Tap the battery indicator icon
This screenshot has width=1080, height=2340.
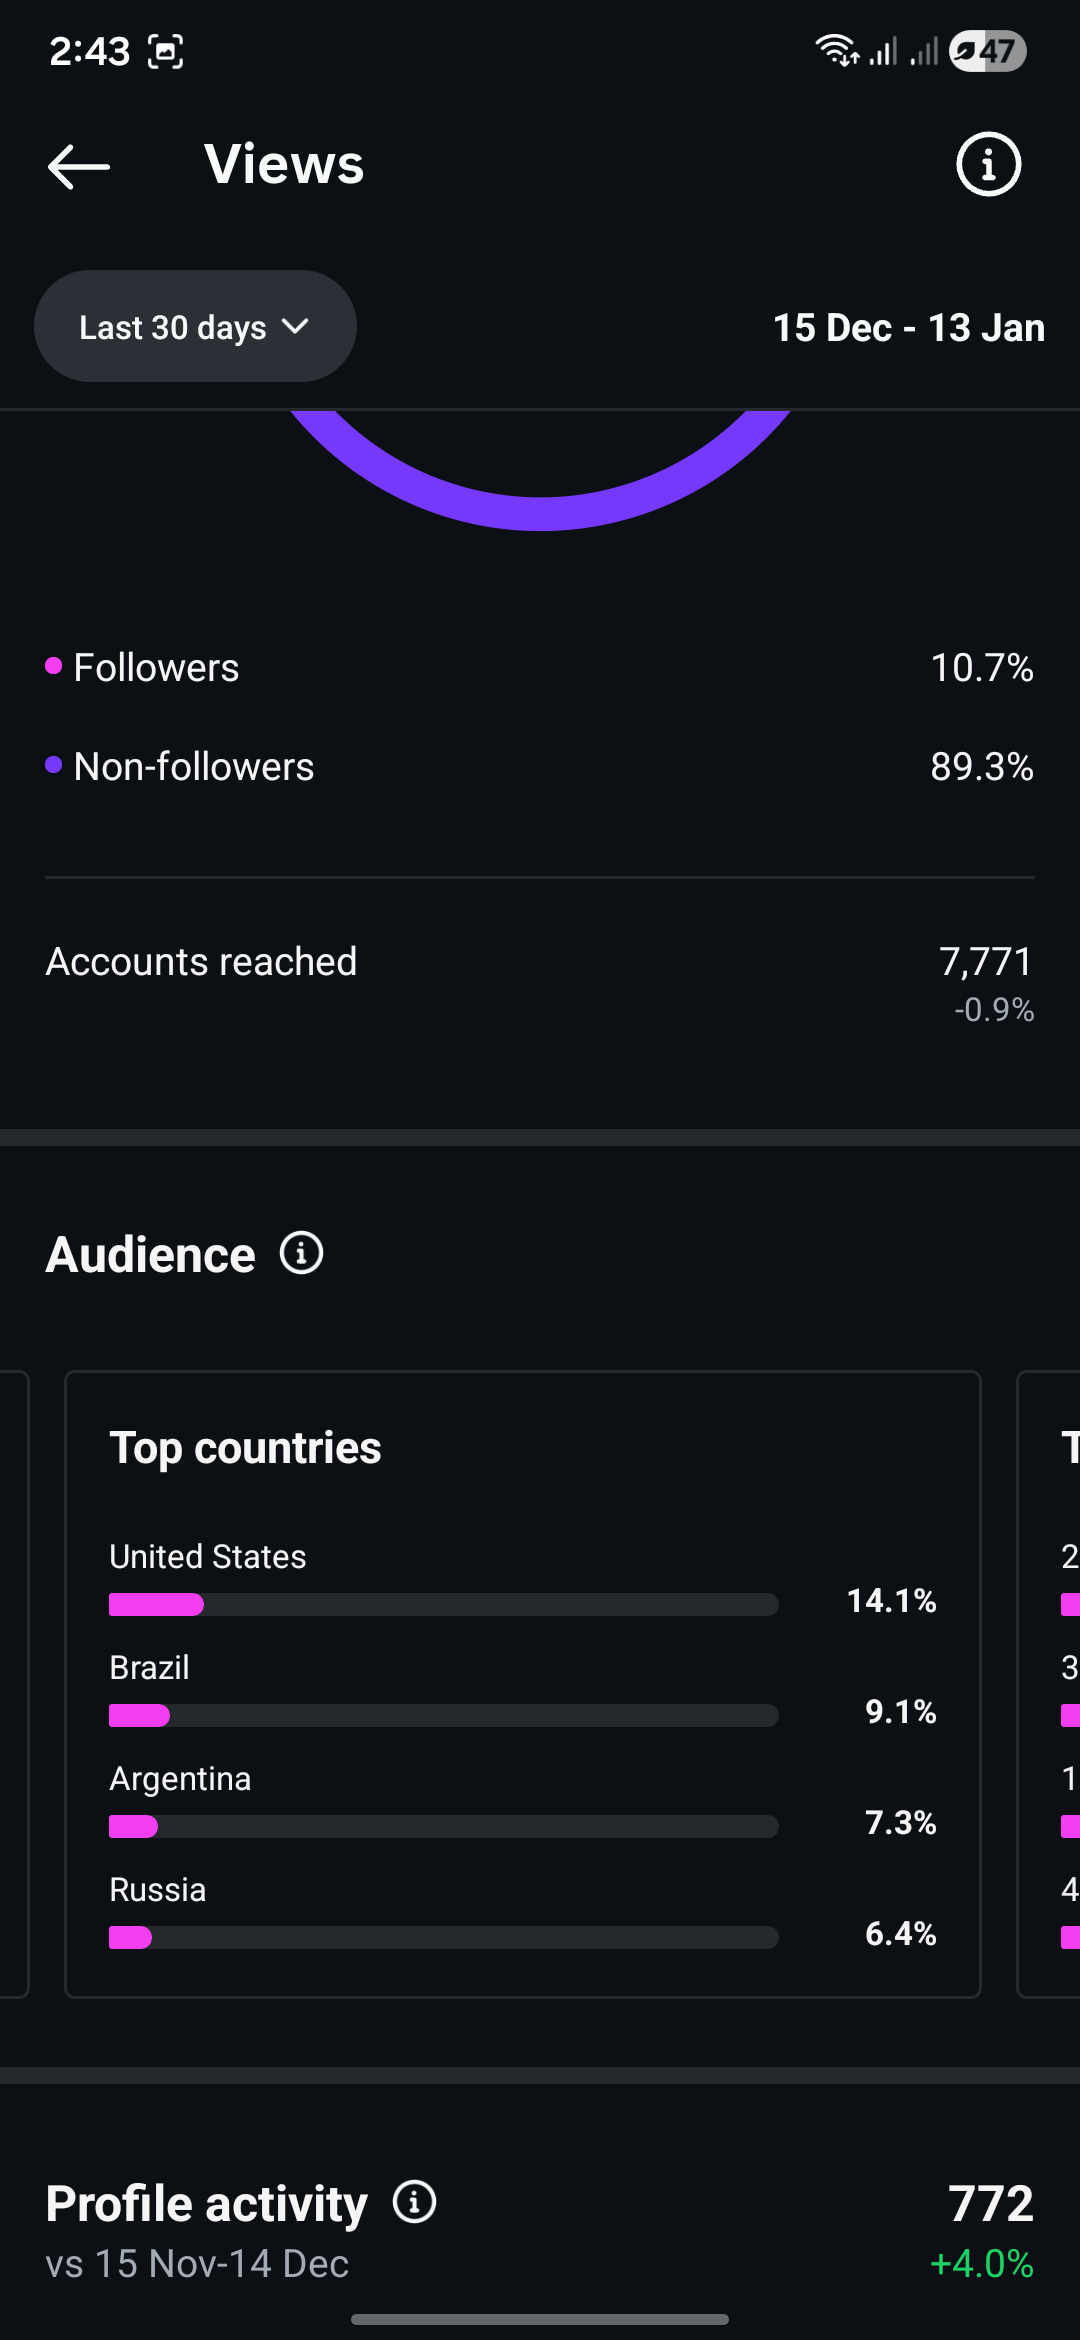[987, 51]
